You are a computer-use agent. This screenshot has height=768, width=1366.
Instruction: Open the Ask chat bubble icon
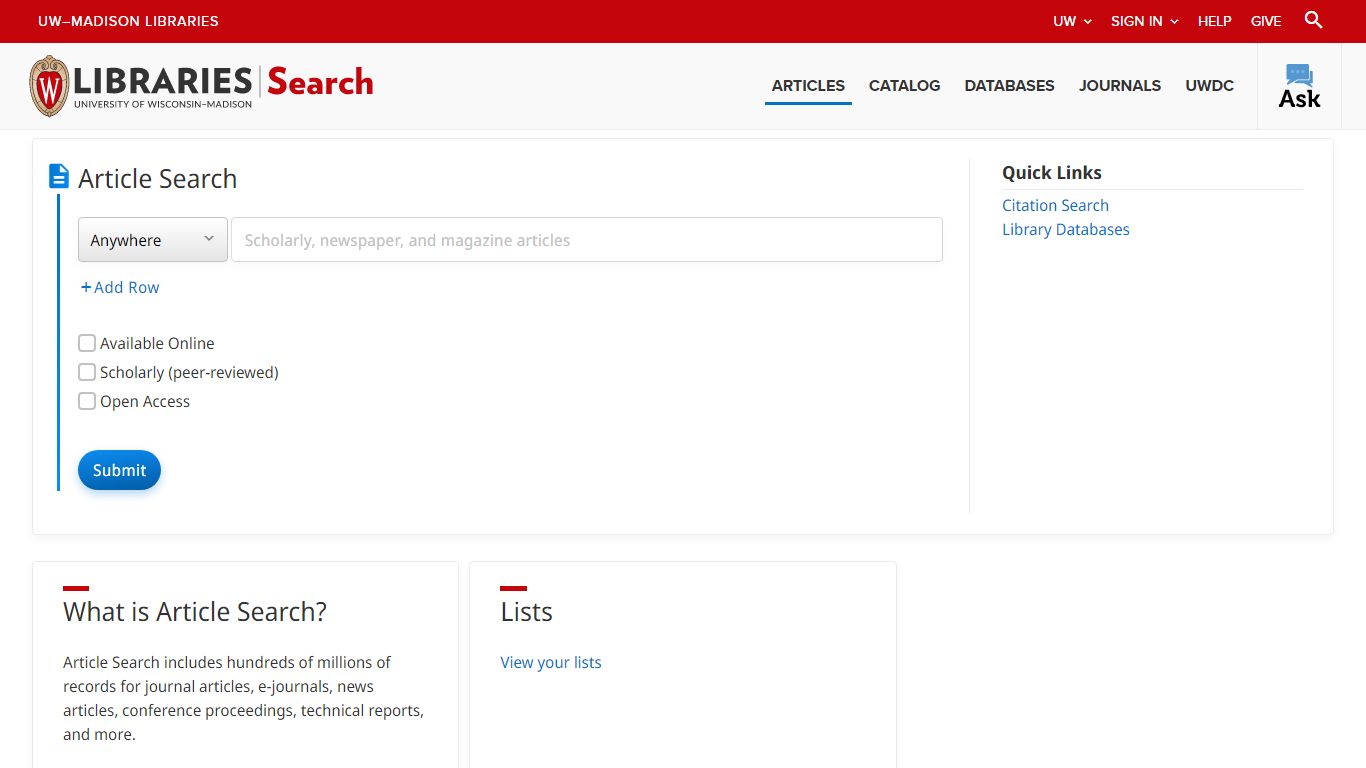coord(1299,86)
